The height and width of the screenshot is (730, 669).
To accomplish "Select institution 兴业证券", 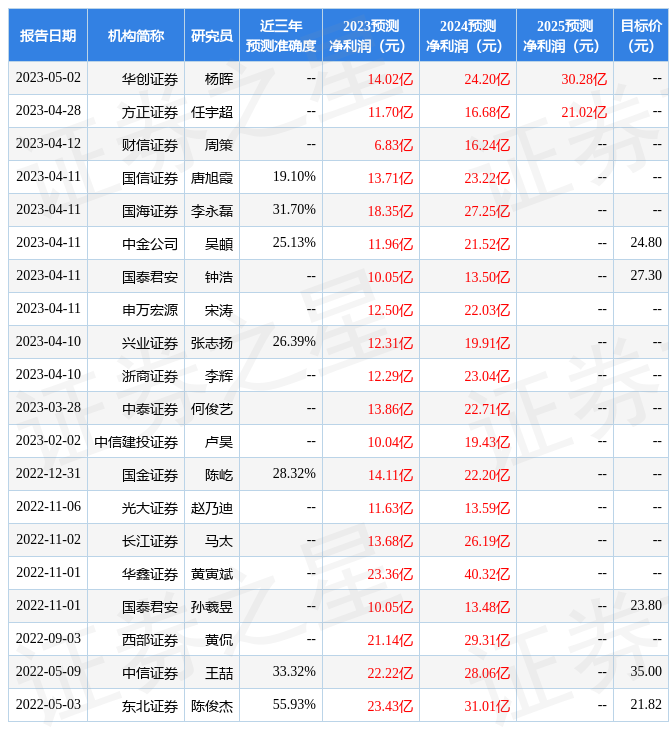I will pyautogui.click(x=150, y=344).
